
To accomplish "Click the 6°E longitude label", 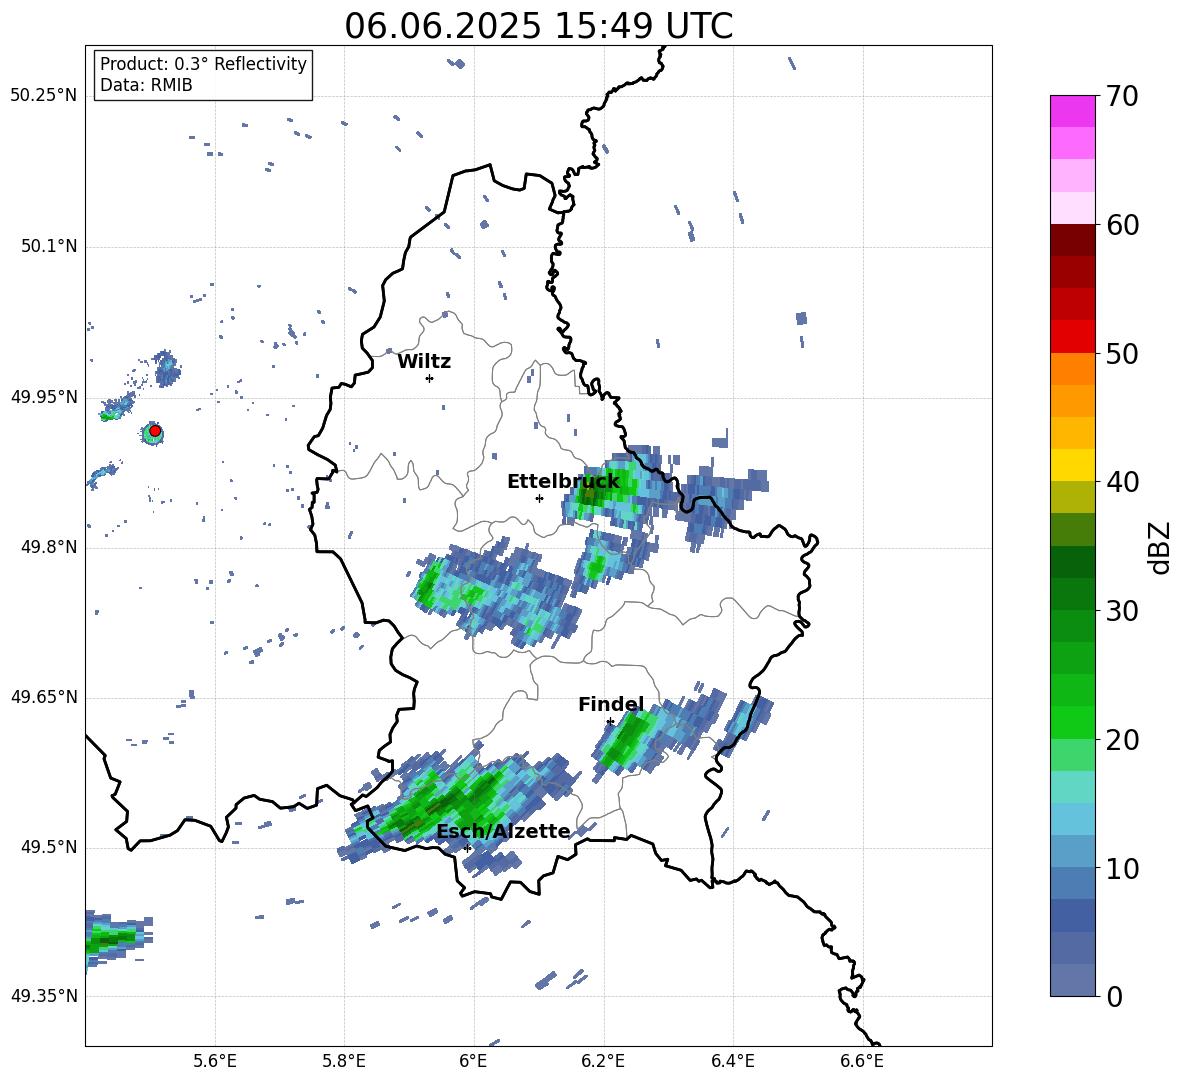I will 473,1061.
